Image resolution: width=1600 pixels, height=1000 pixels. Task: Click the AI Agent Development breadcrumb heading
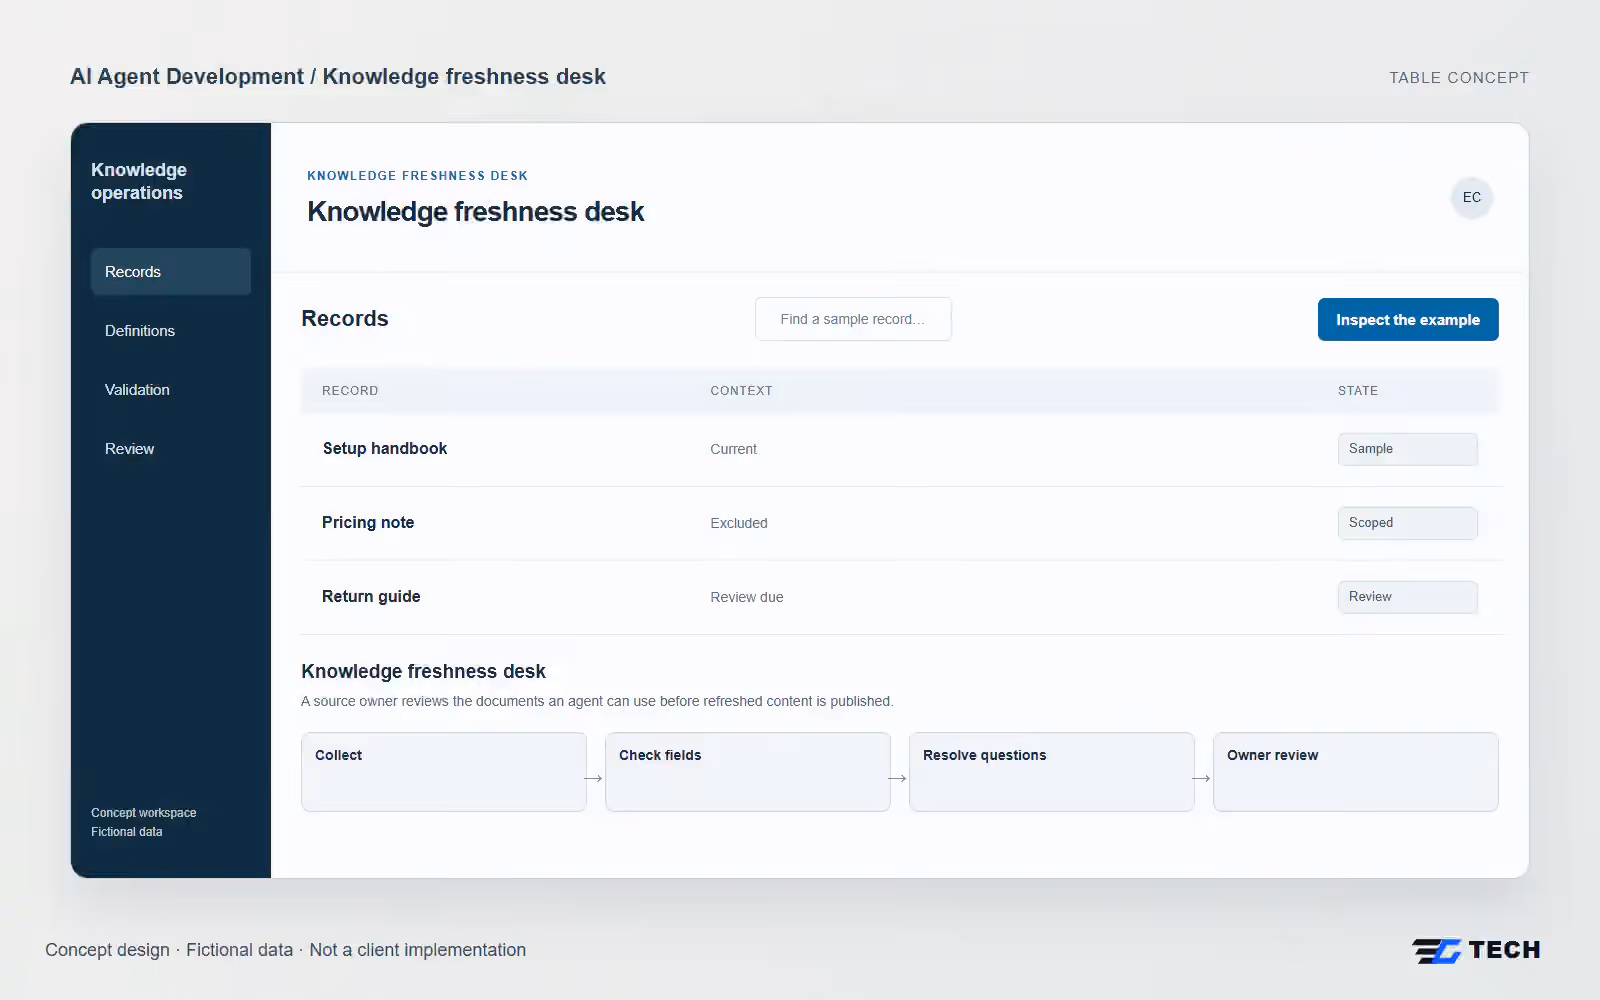coord(338,77)
